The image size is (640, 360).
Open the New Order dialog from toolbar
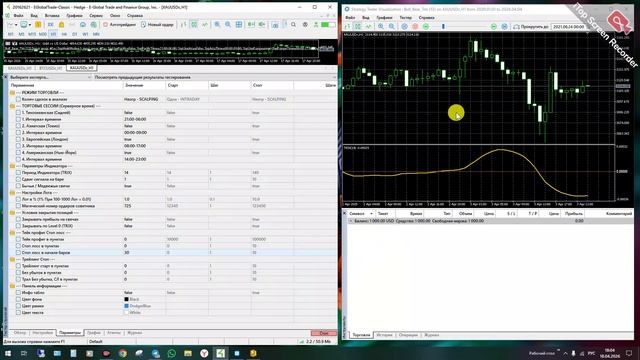(158, 24)
